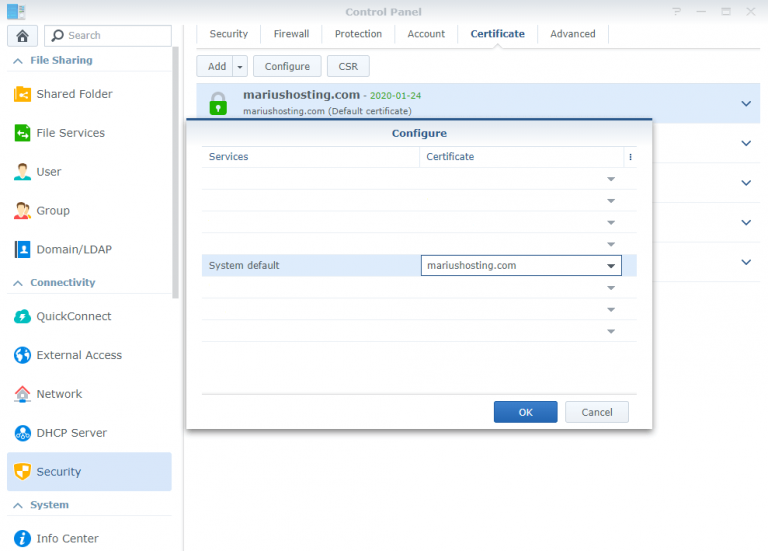Switch to the Account tab
Viewport: 768px width, 551px height.
[x=426, y=34]
